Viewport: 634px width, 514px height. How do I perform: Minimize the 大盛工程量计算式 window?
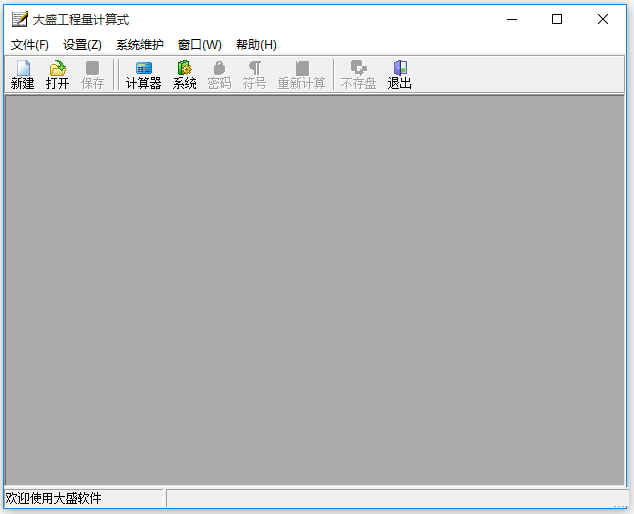point(512,19)
